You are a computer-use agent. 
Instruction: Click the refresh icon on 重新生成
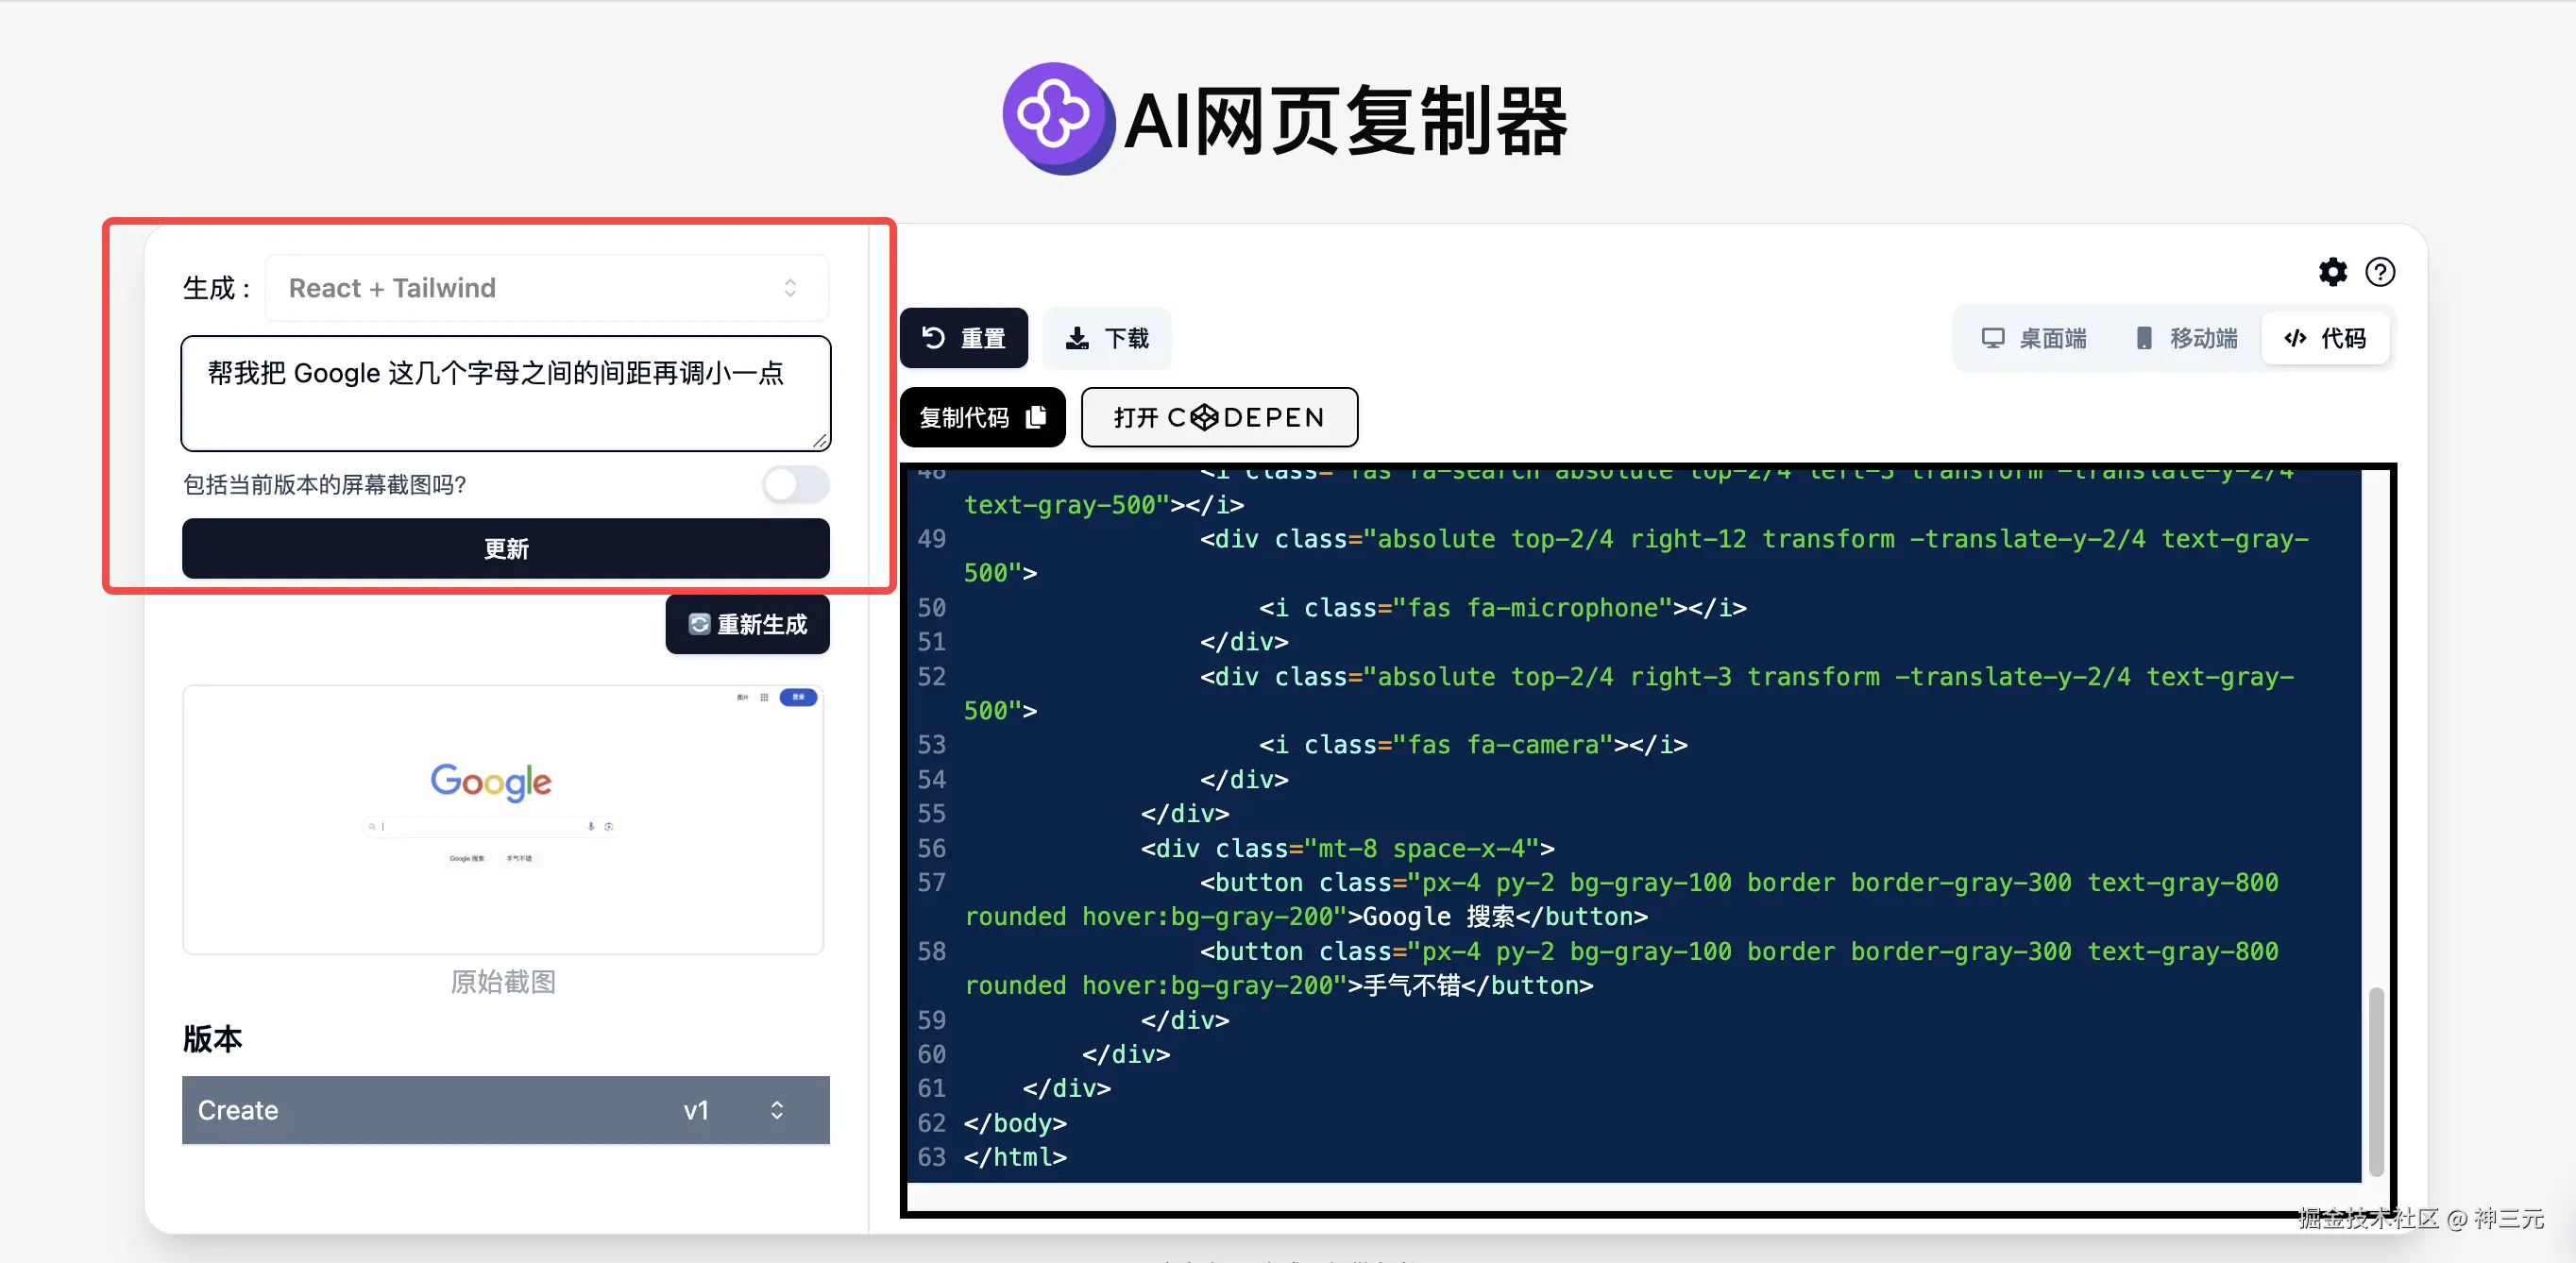pos(699,624)
